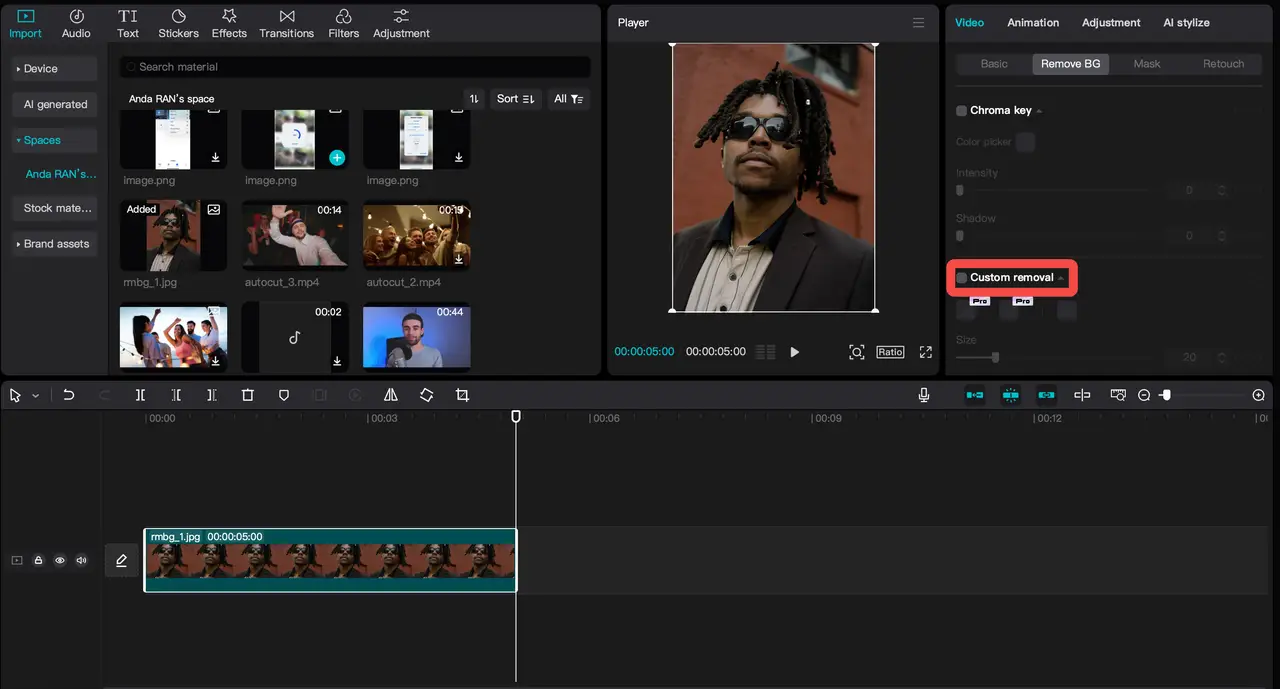The height and width of the screenshot is (689, 1280).
Task: Mirror the clip horizontally
Action: 391,395
